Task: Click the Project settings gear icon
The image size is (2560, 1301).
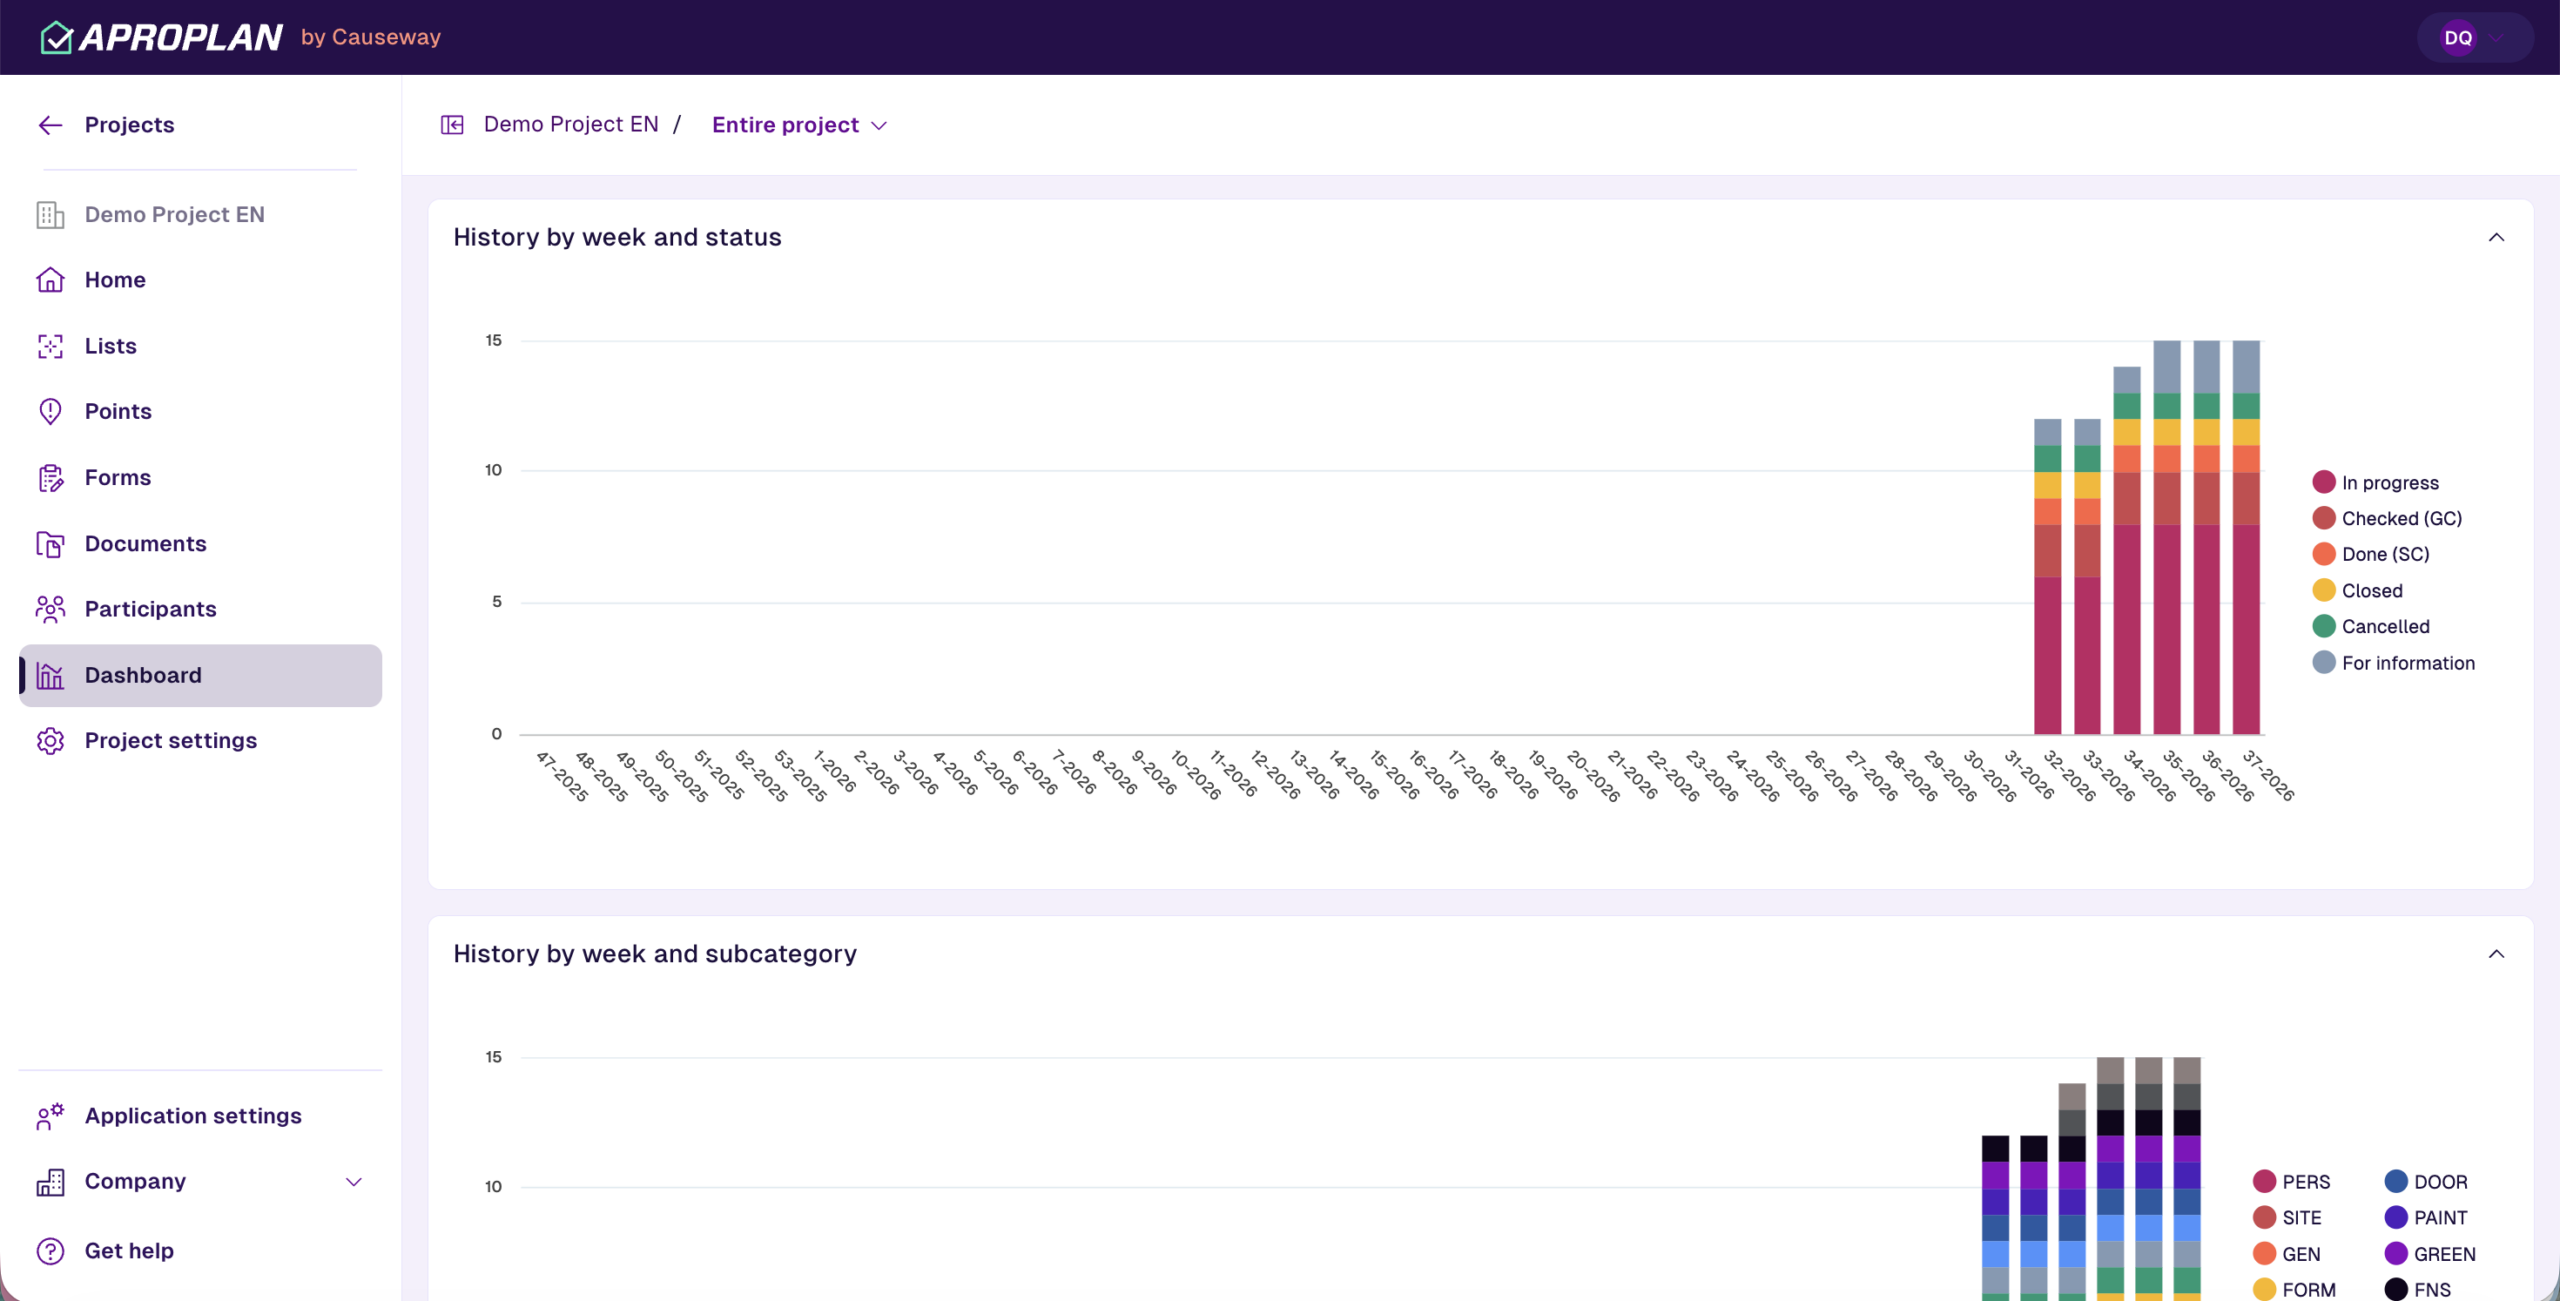Action: coord(50,741)
